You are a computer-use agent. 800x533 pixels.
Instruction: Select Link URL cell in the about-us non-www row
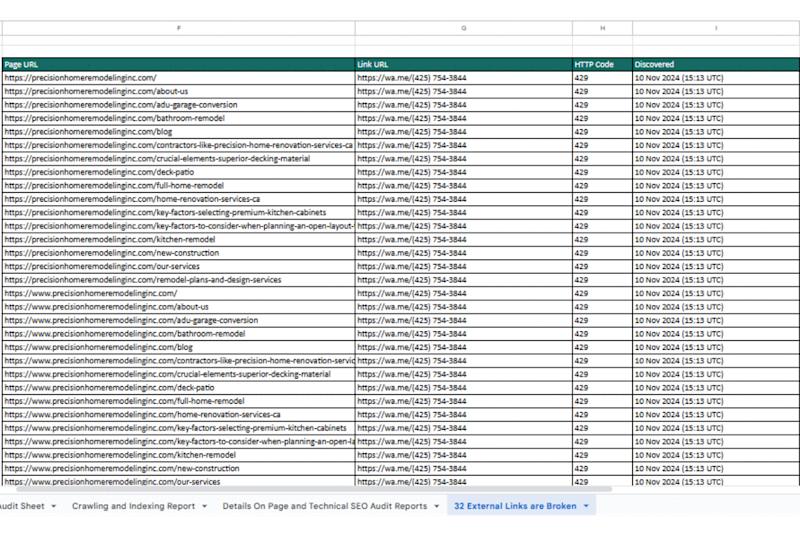(464, 91)
